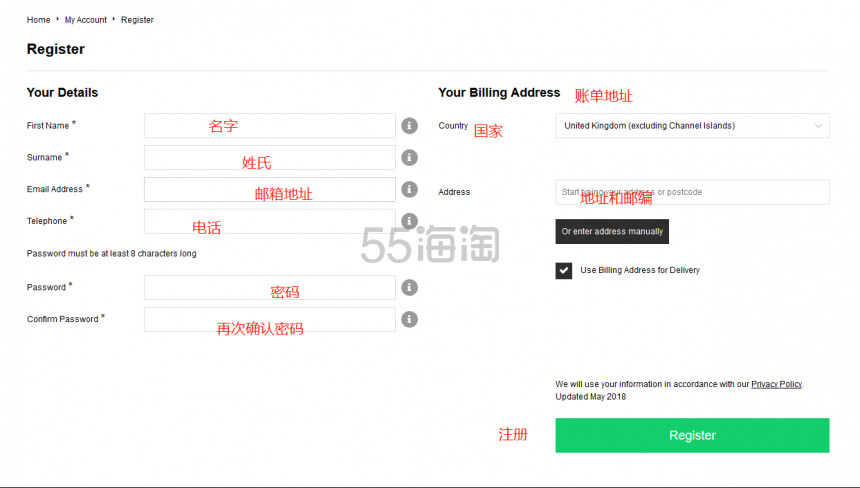Click info icon beside Confirm Password field
860x488 pixels.
(x=409, y=319)
